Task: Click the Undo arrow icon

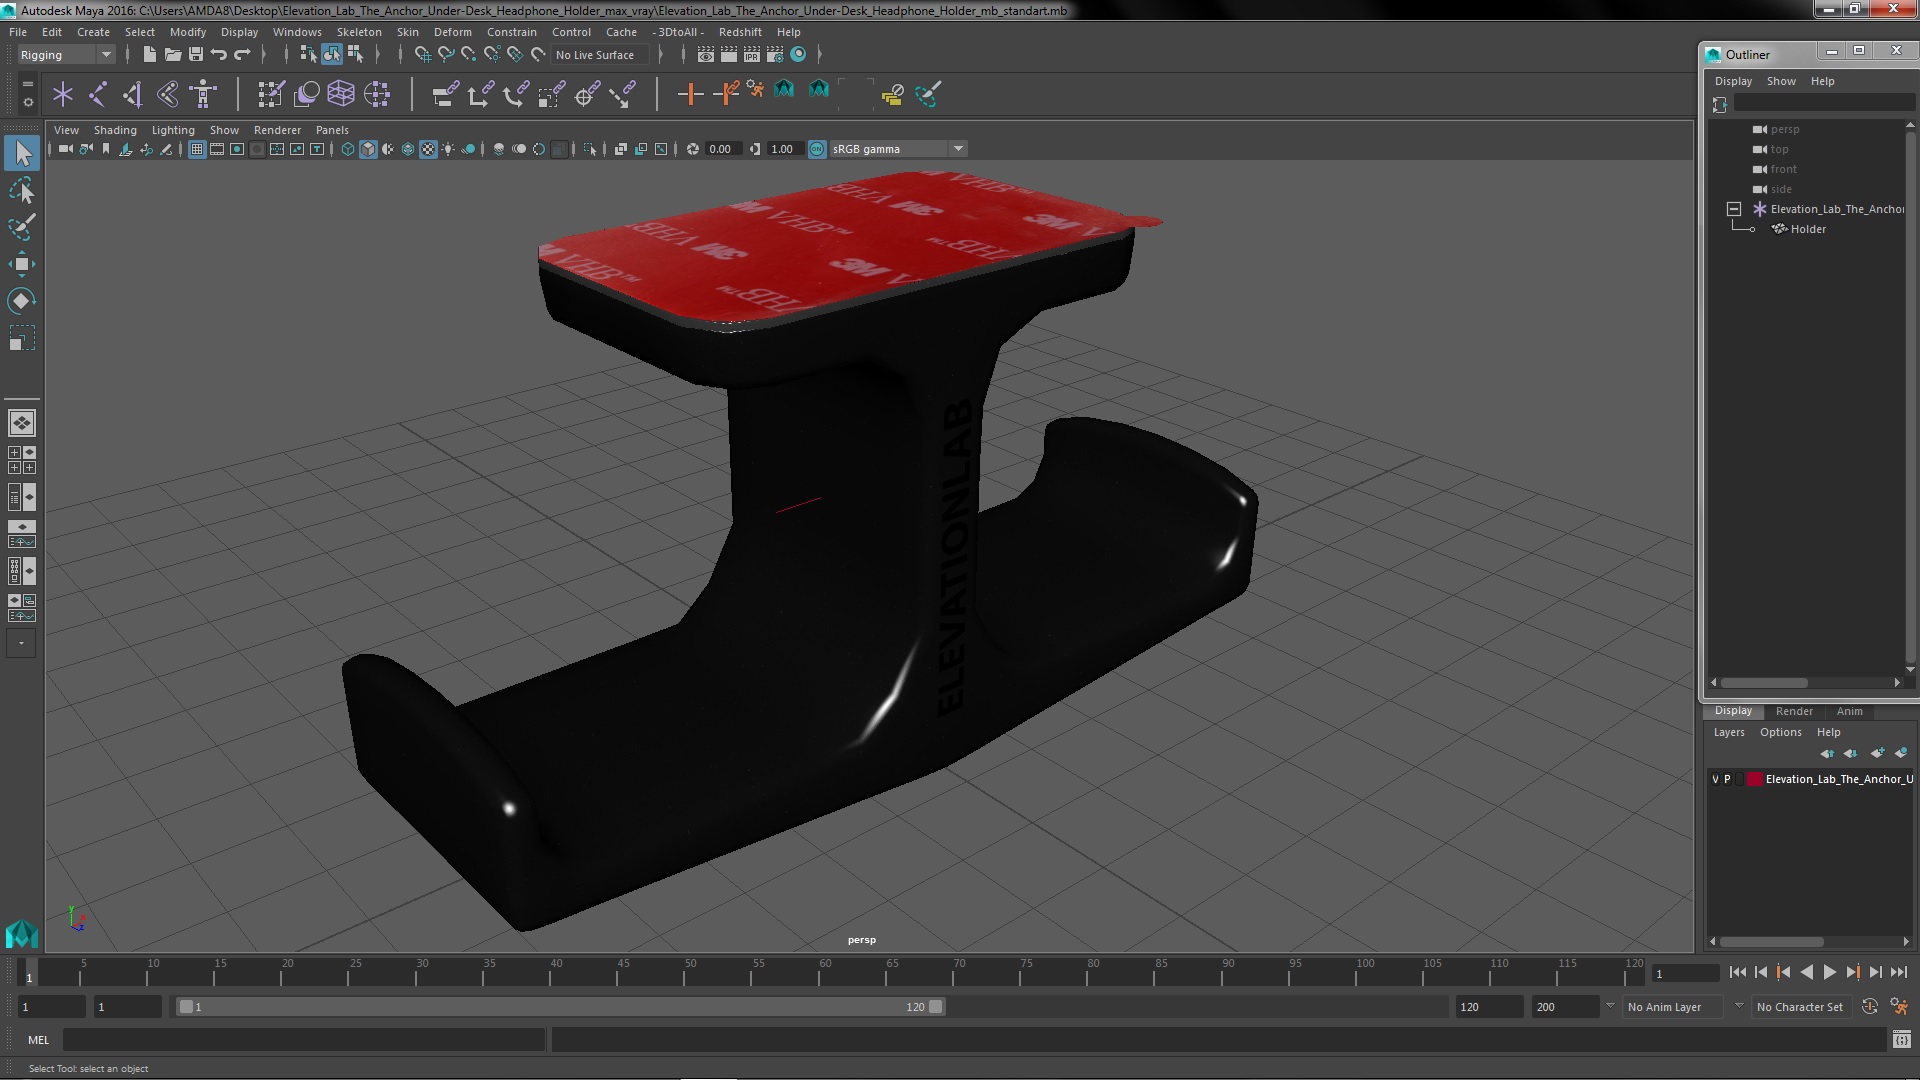Action: [x=219, y=54]
